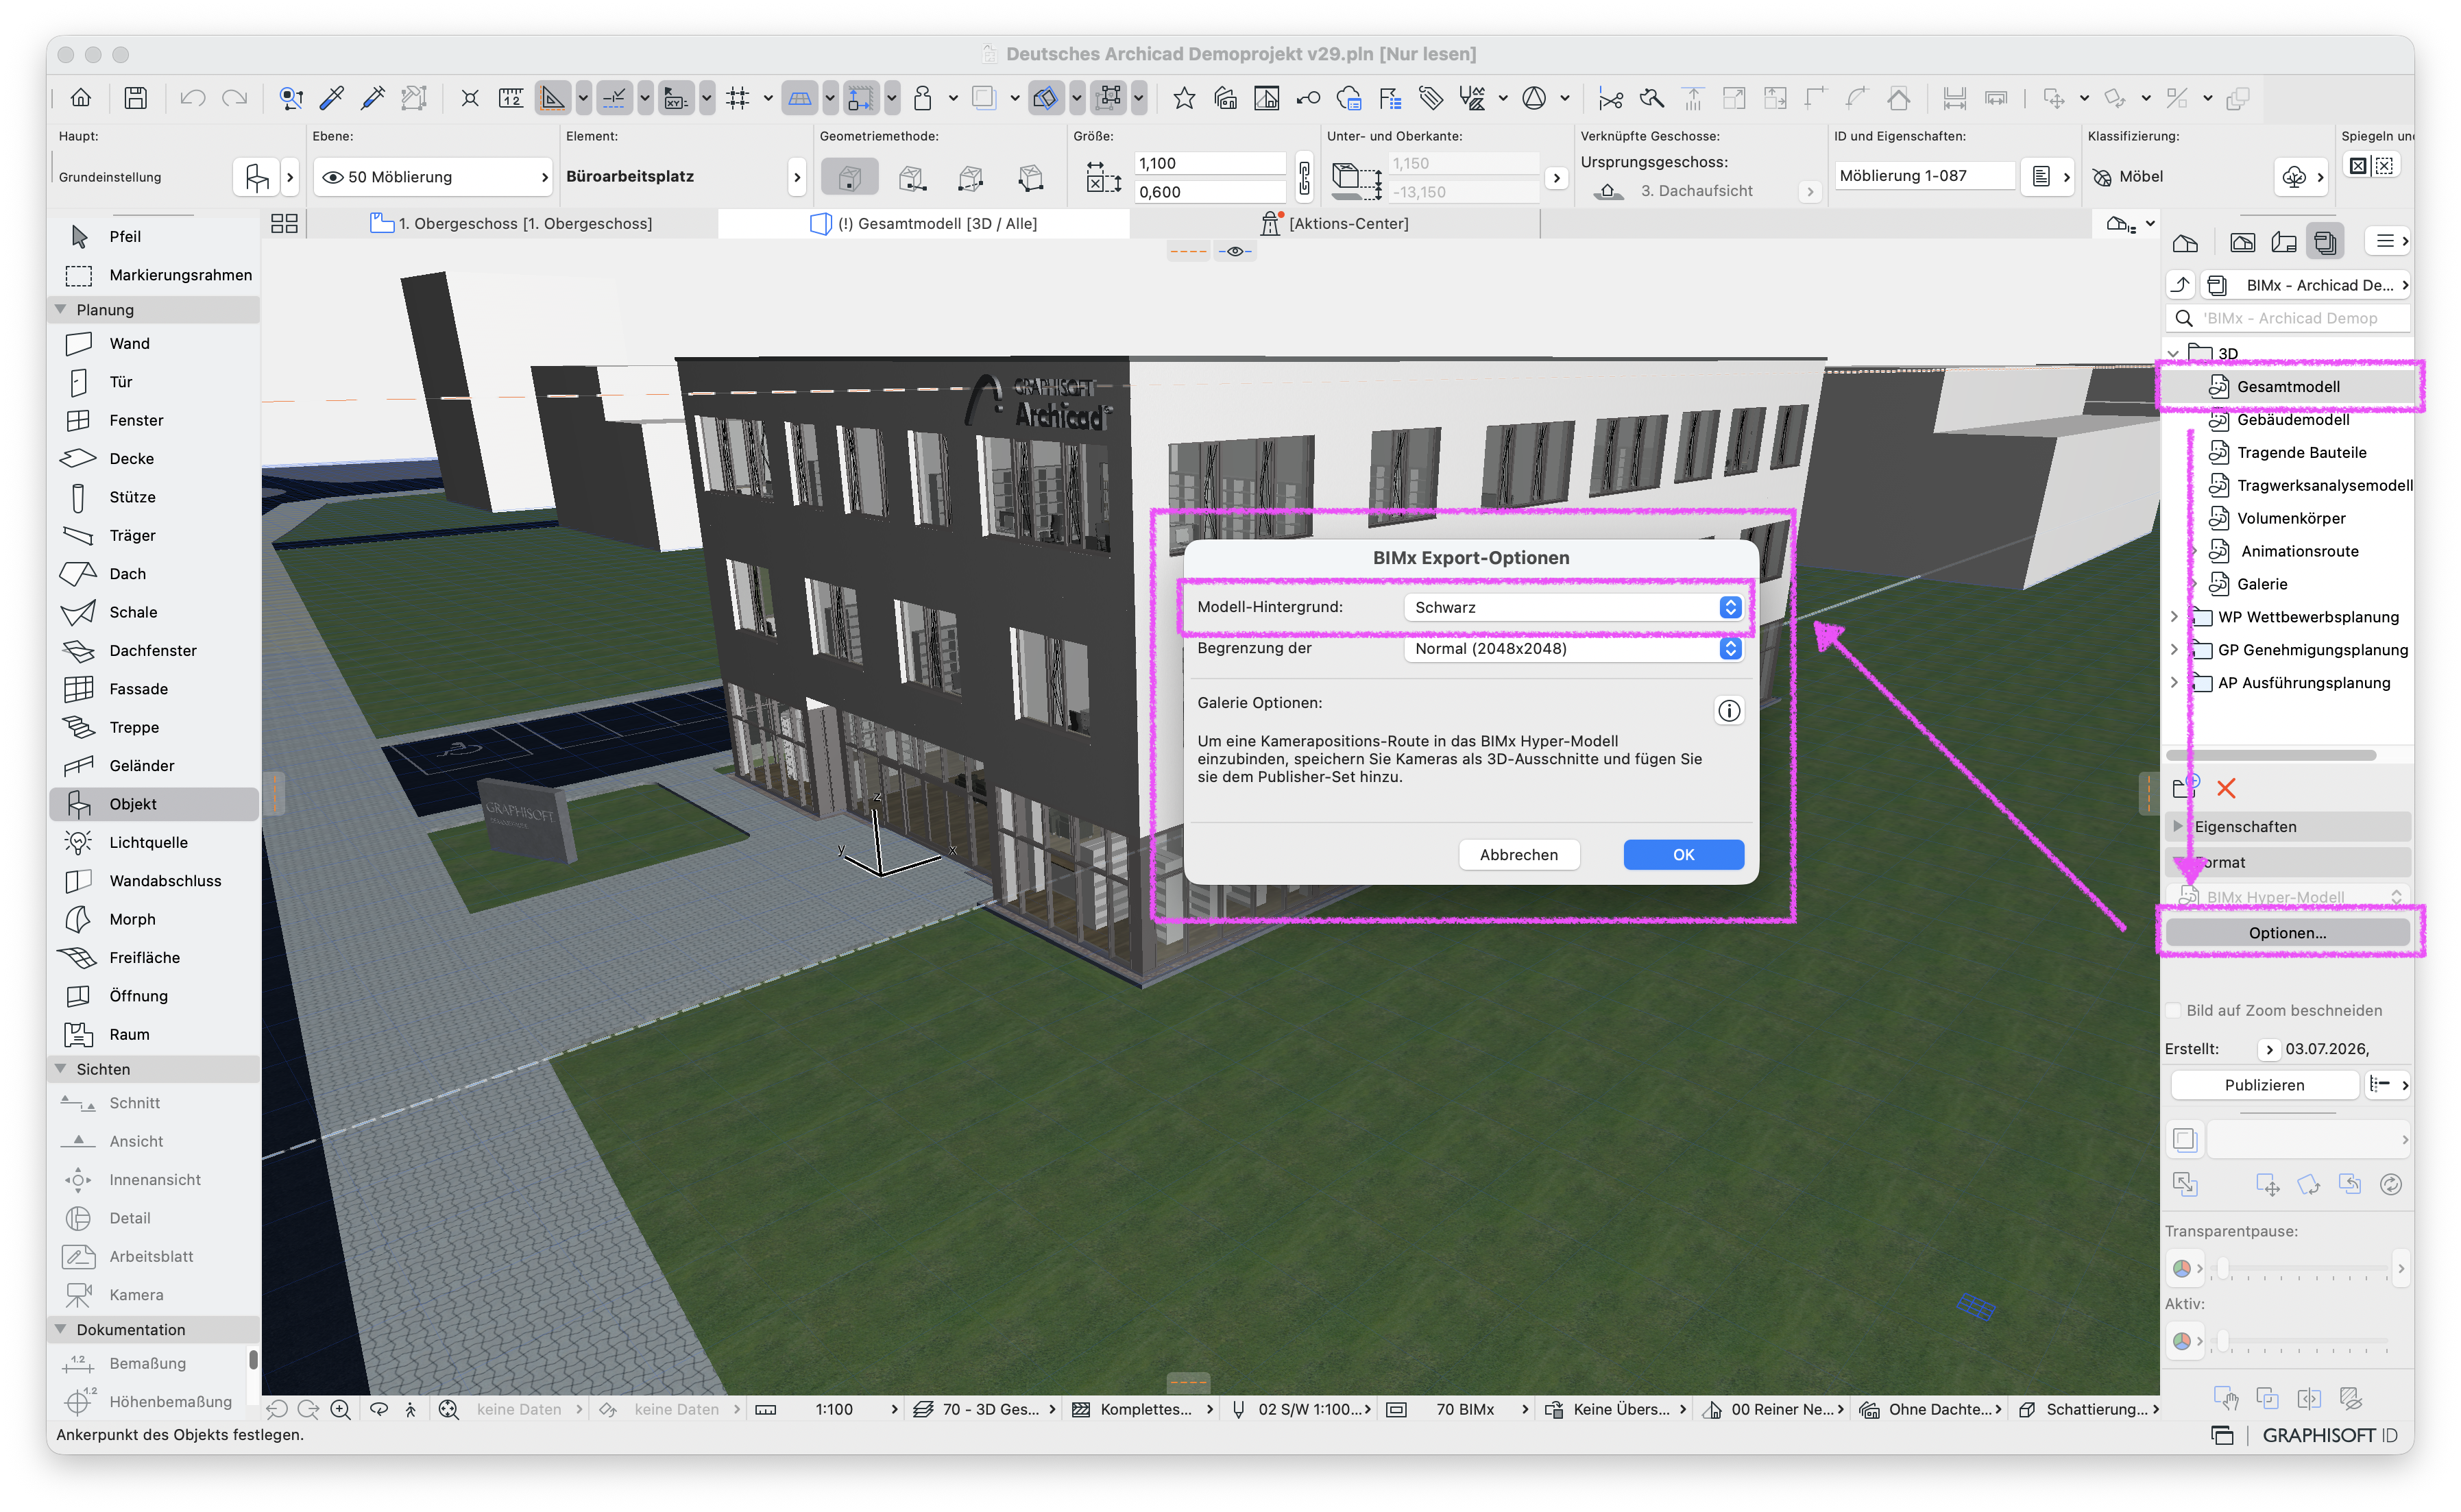
Task: Click the info icon in Galerie Optionen
Action: (1729, 711)
